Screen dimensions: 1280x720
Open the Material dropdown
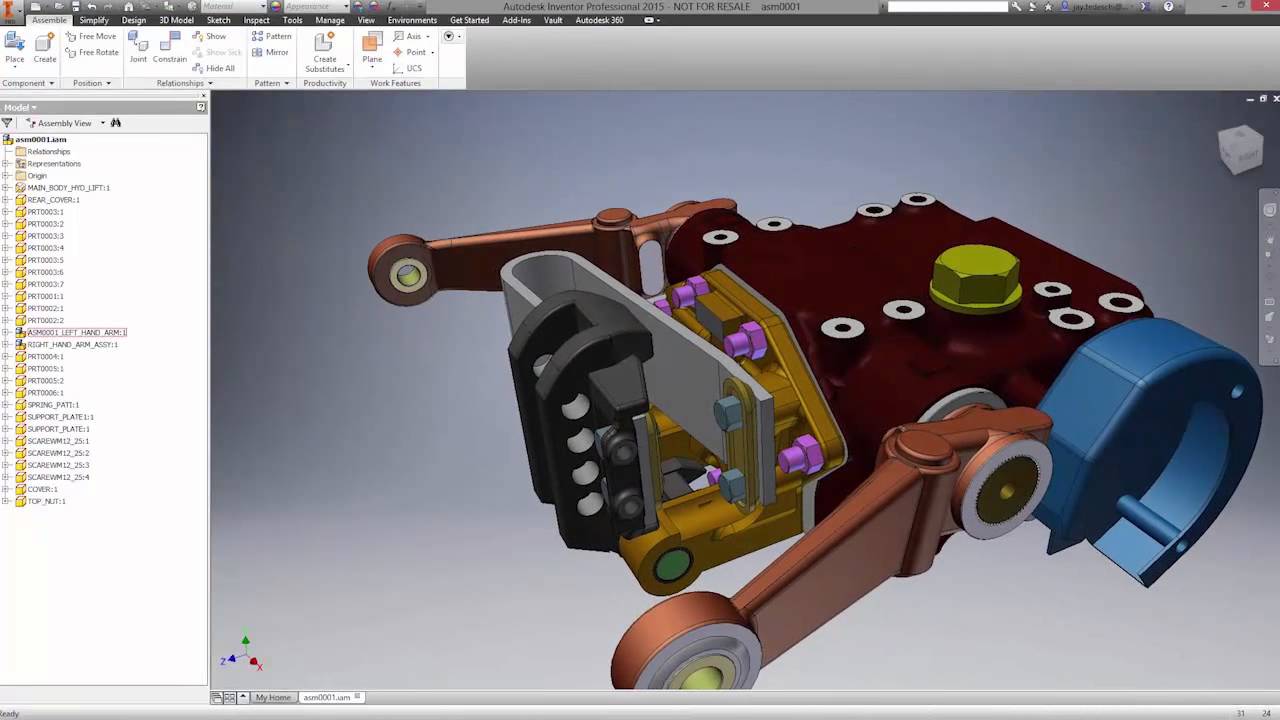(x=262, y=7)
